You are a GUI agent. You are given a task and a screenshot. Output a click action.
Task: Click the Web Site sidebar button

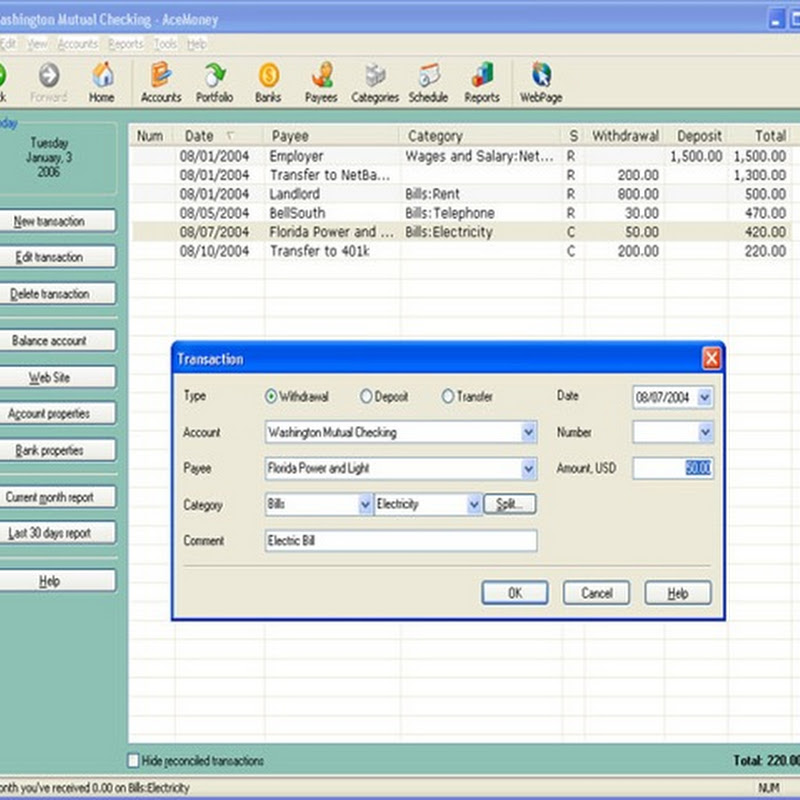point(57,378)
